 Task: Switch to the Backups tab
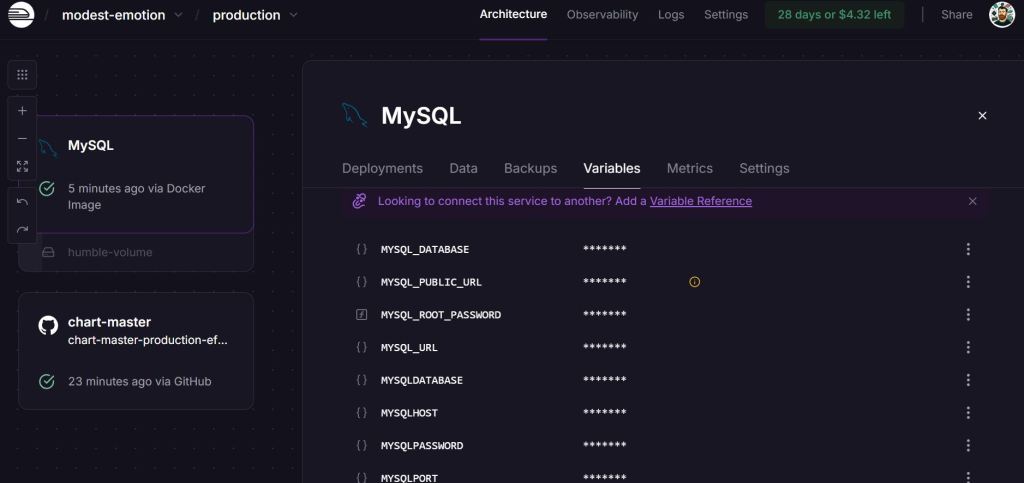tap(530, 168)
